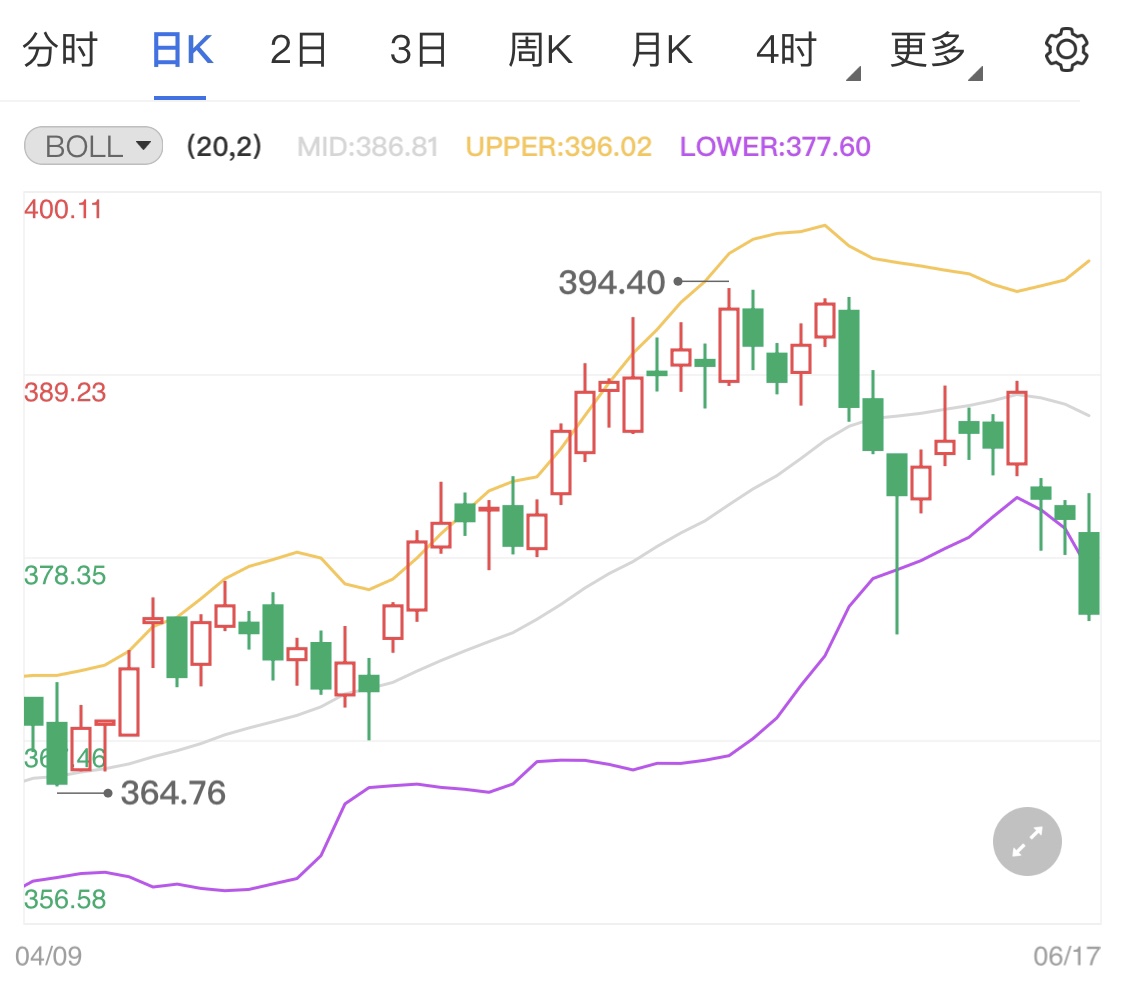Click the 378.35 axis label
This screenshot has height=983, width=1125.
(x=65, y=575)
